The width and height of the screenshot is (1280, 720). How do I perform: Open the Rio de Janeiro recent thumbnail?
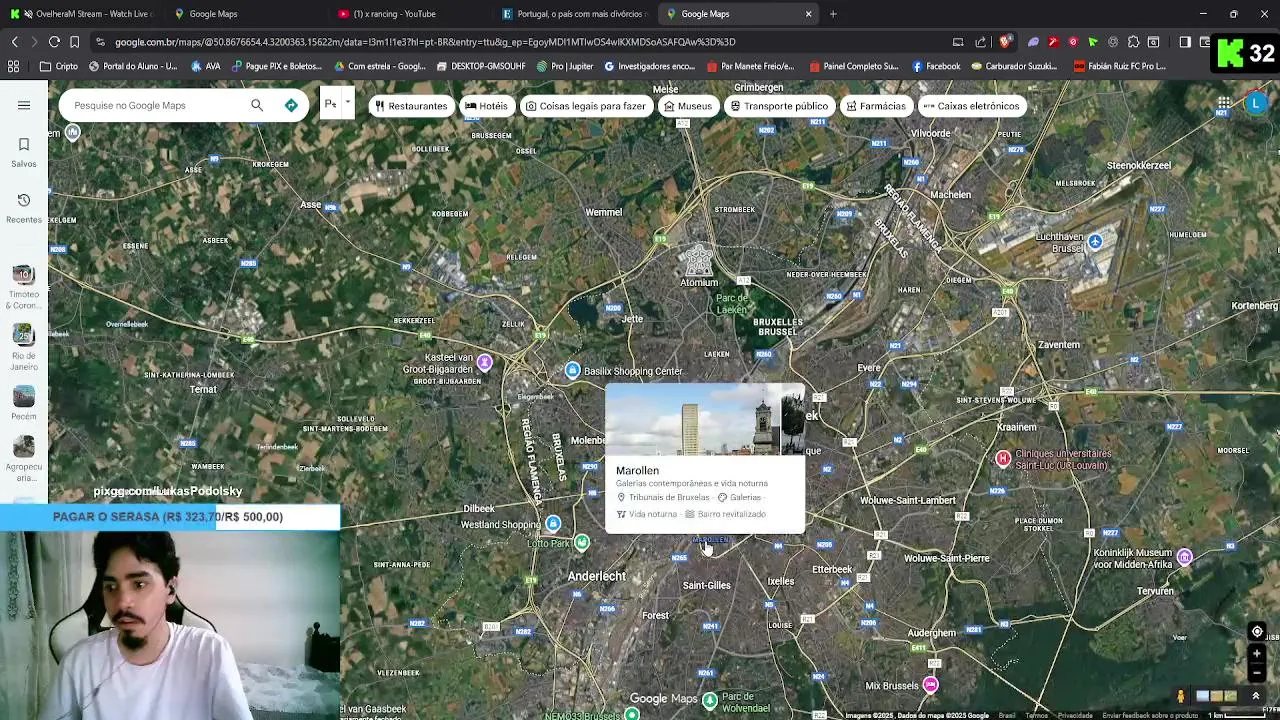click(x=24, y=334)
